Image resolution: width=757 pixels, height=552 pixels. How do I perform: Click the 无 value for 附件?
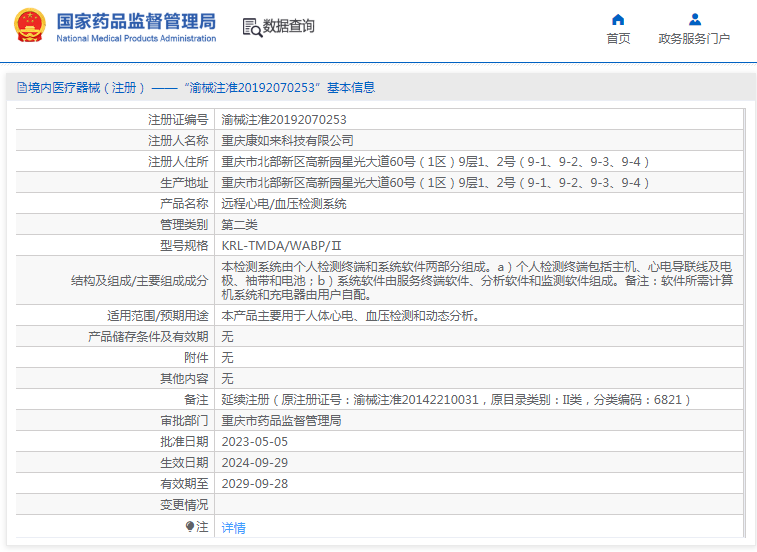[227, 358]
